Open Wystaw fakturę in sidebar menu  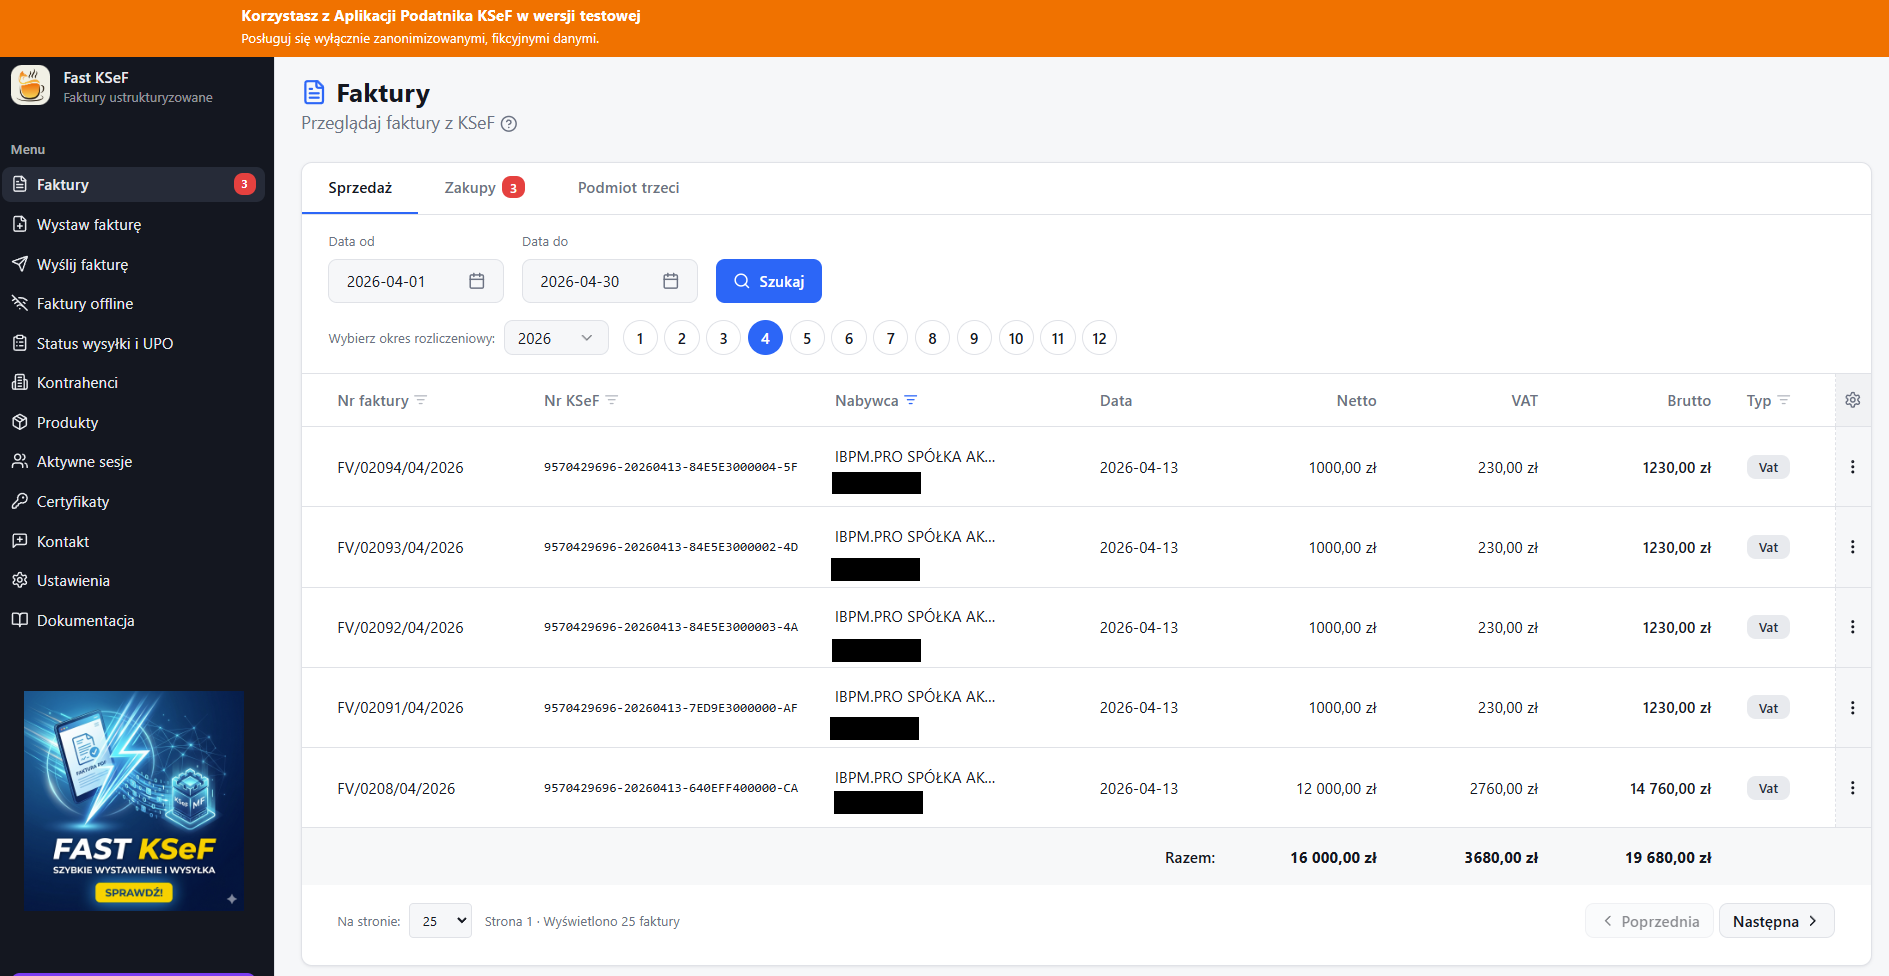point(89,225)
